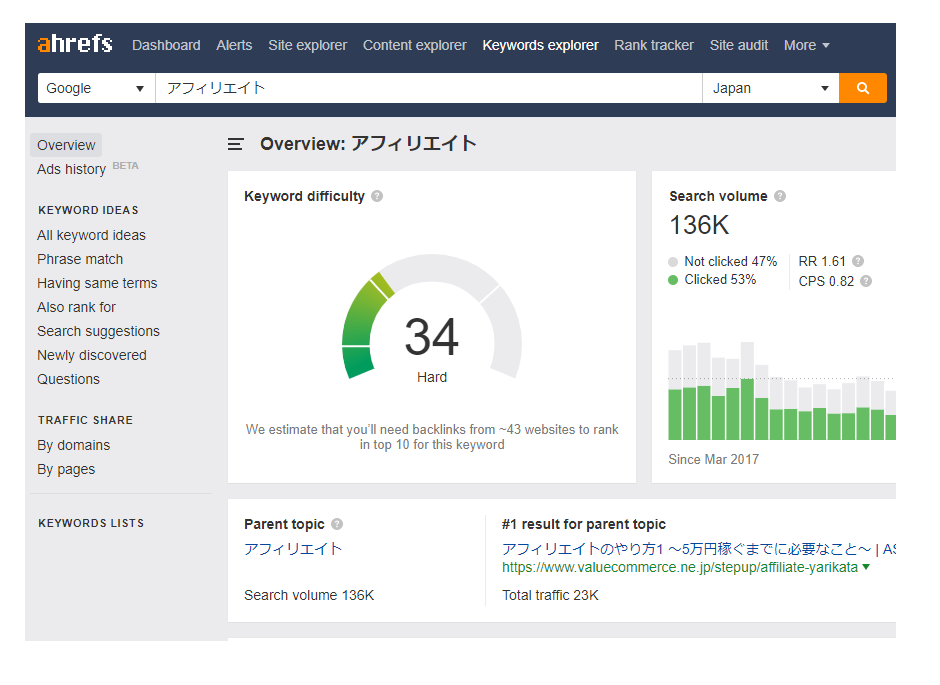The height and width of the screenshot is (685, 940).
Task: Open Newly discovered keywords
Action: click(92, 355)
